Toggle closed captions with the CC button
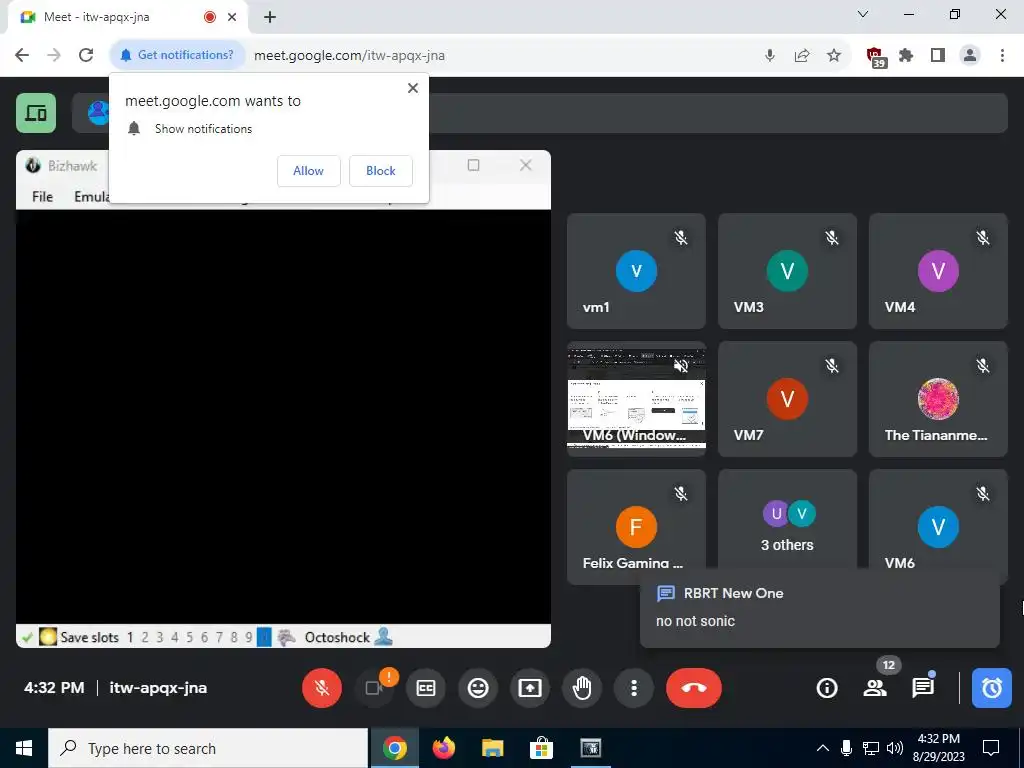Viewport: 1024px width, 768px height. point(426,688)
